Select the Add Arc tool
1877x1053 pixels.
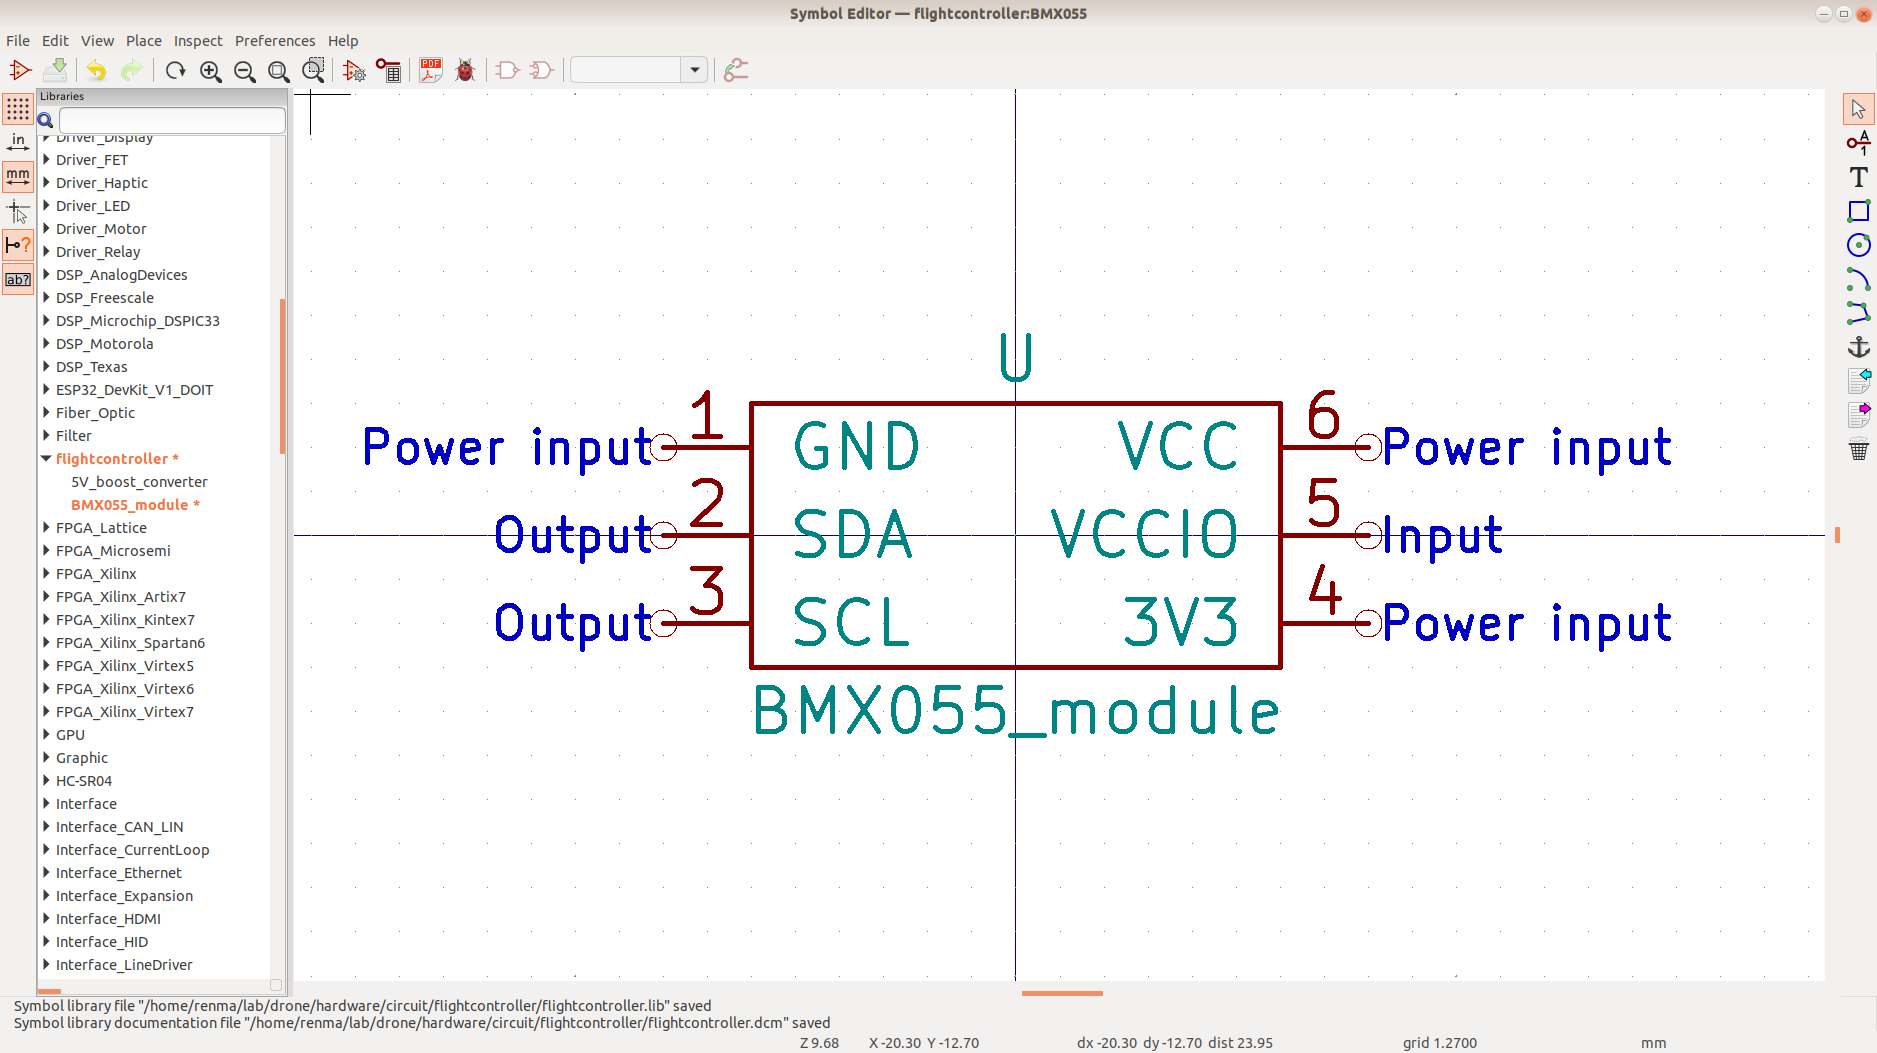click(x=1858, y=279)
